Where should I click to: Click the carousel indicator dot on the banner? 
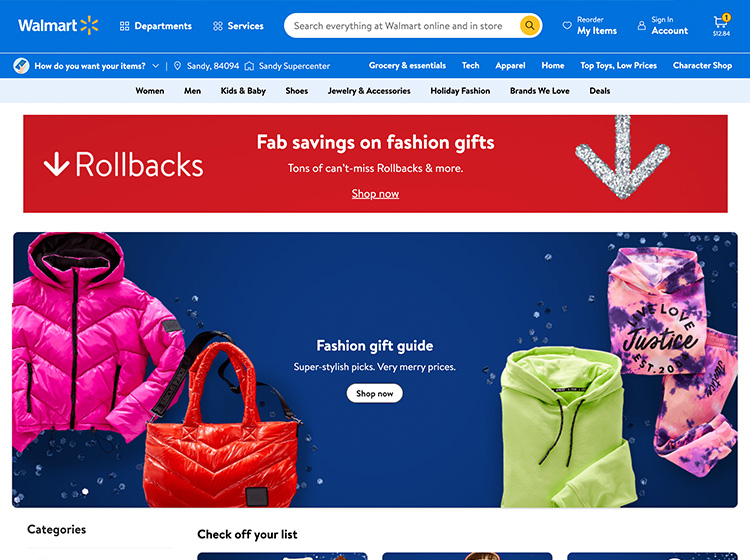tap(85, 491)
